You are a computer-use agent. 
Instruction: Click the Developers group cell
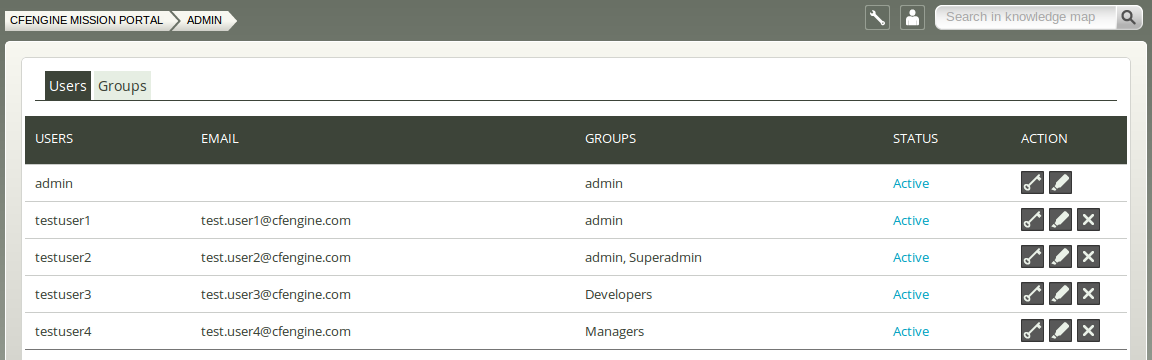click(619, 295)
